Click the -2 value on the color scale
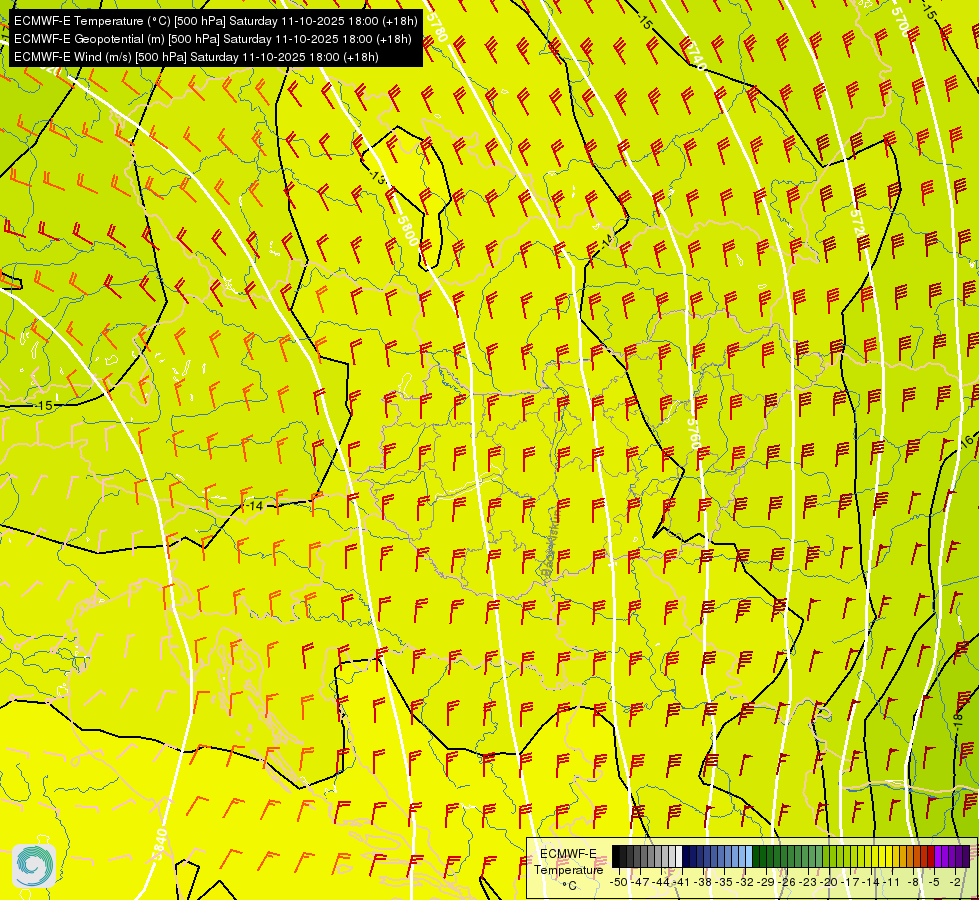 pyautogui.click(x=955, y=882)
